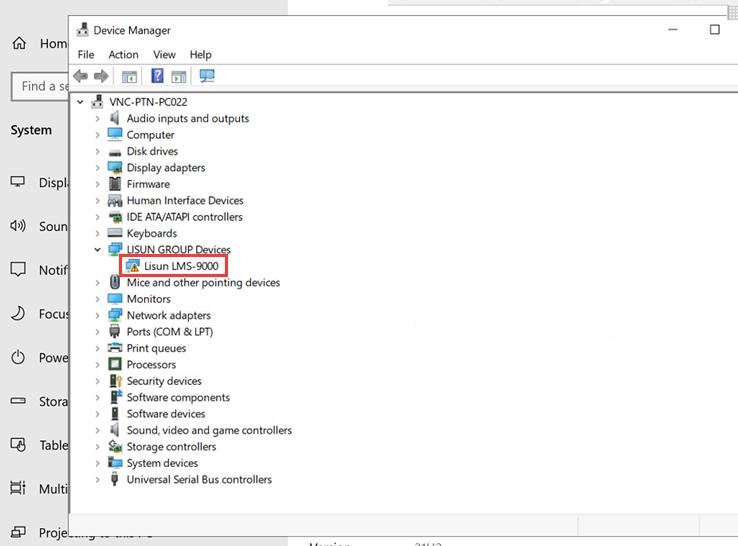
Task: Expand the Ports (COM & LPT) node
Action: click(97, 332)
